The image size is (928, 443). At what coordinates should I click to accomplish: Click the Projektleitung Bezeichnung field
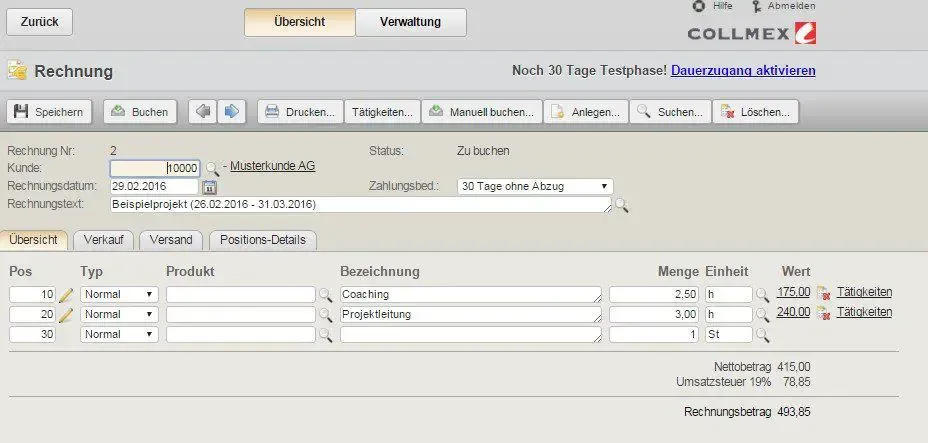pos(471,315)
